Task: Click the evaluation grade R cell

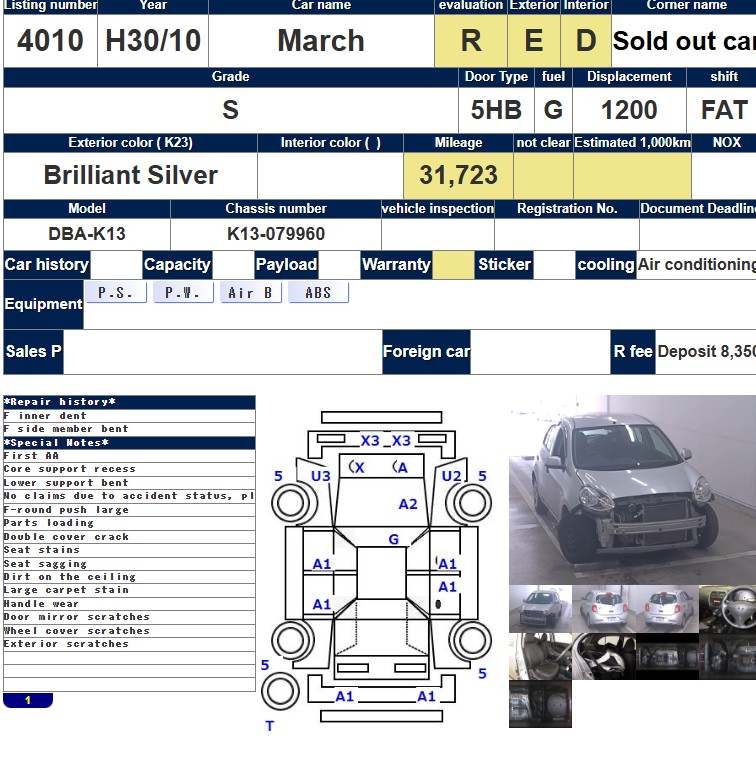Action: (x=471, y=40)
